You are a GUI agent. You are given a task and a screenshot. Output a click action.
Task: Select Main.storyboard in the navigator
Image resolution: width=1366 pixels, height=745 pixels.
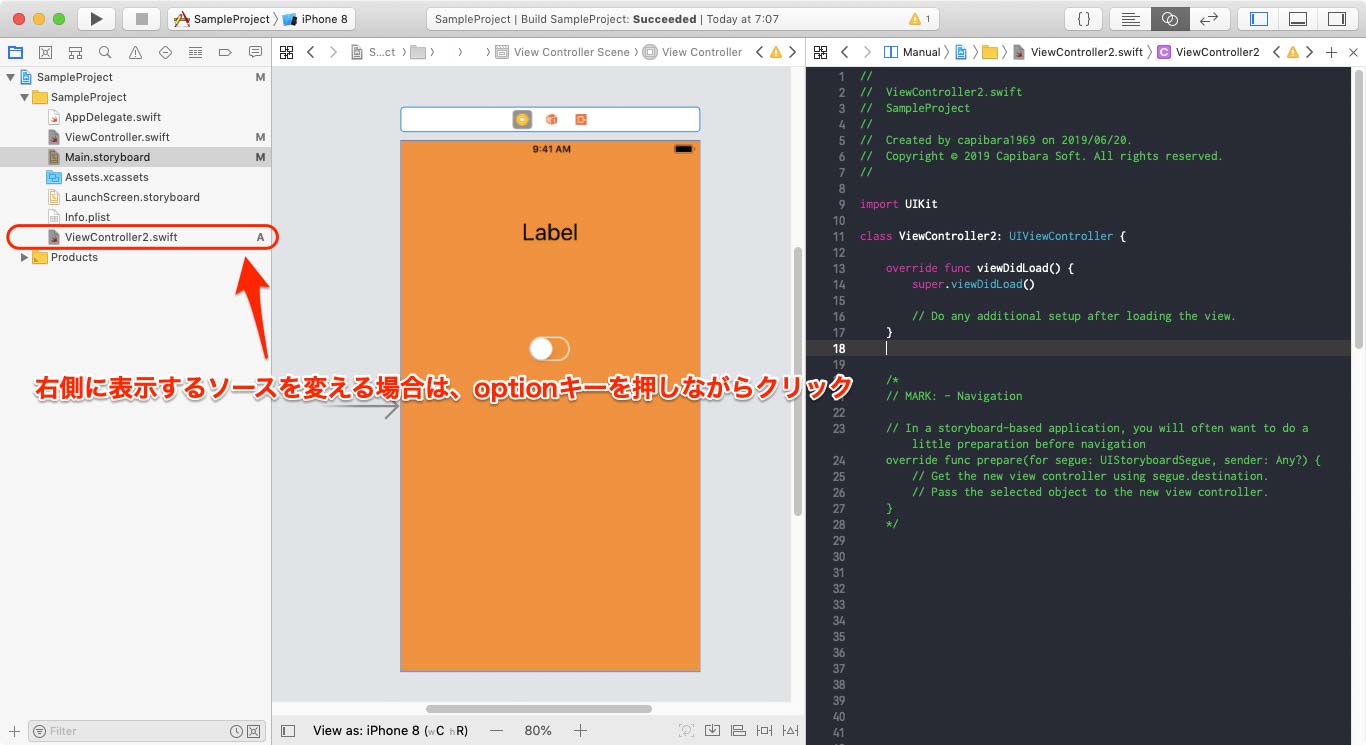(135, 157)
